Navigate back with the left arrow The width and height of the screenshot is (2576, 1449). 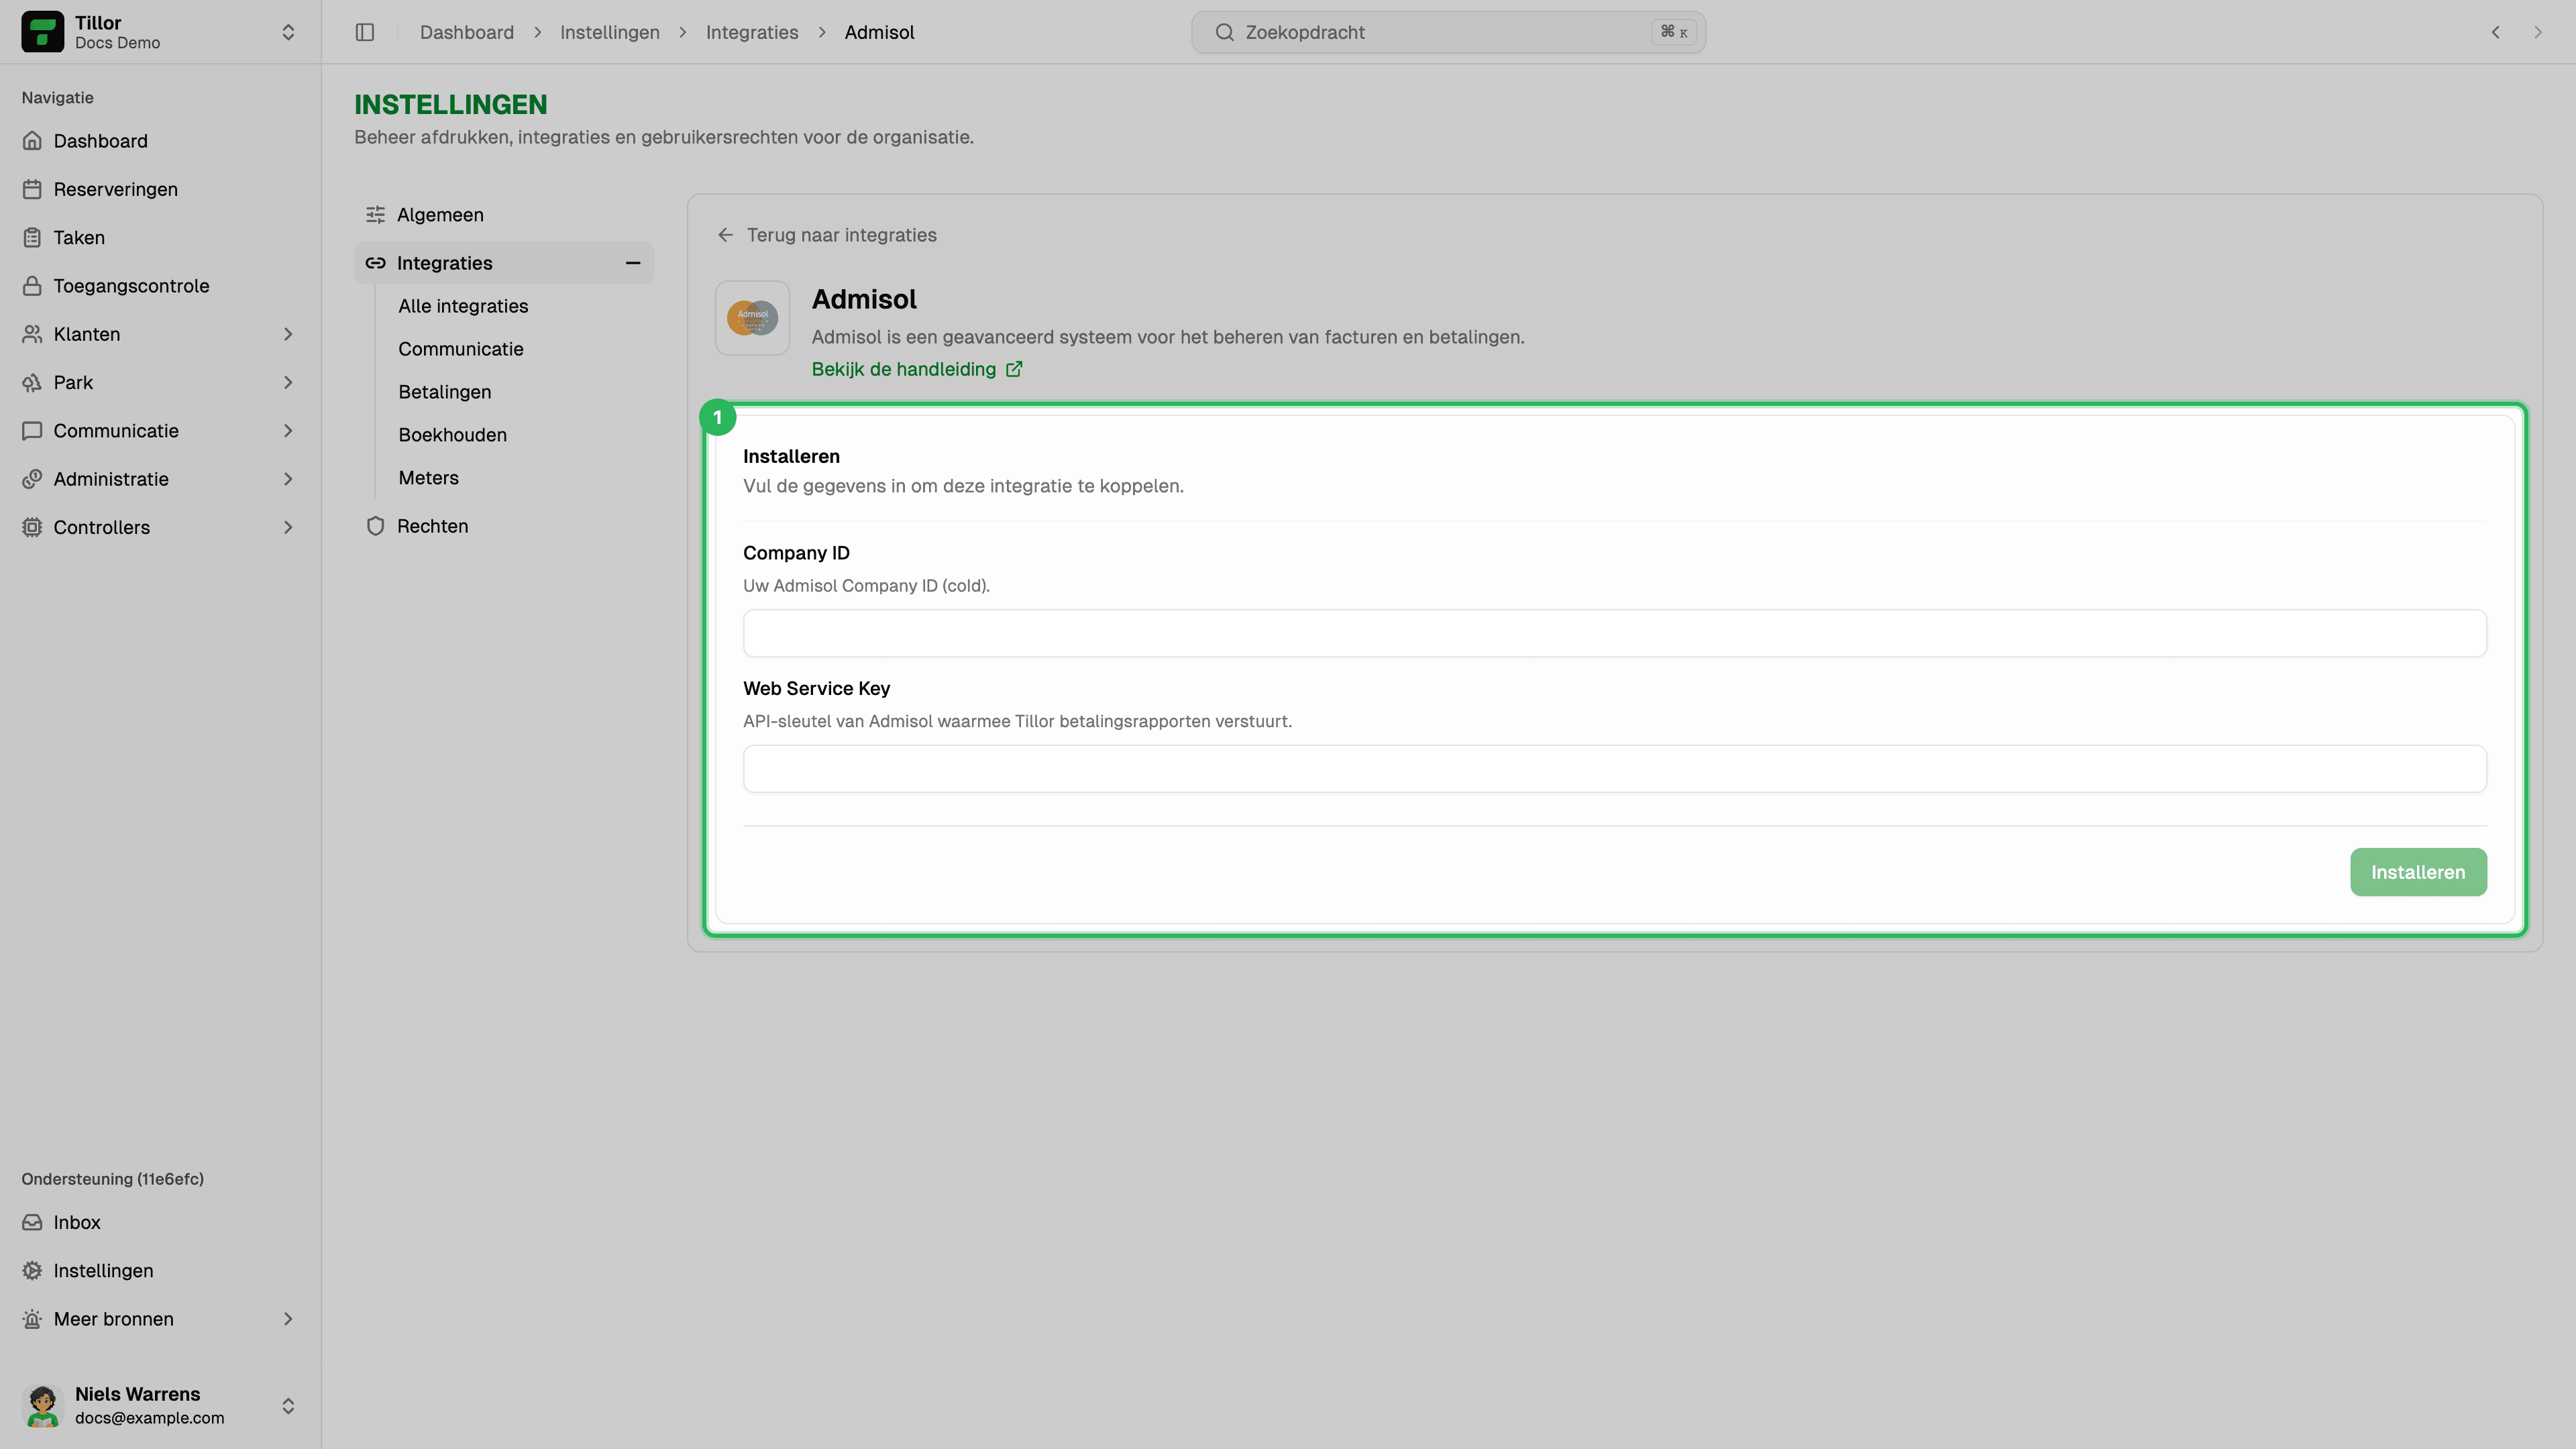2496,32
